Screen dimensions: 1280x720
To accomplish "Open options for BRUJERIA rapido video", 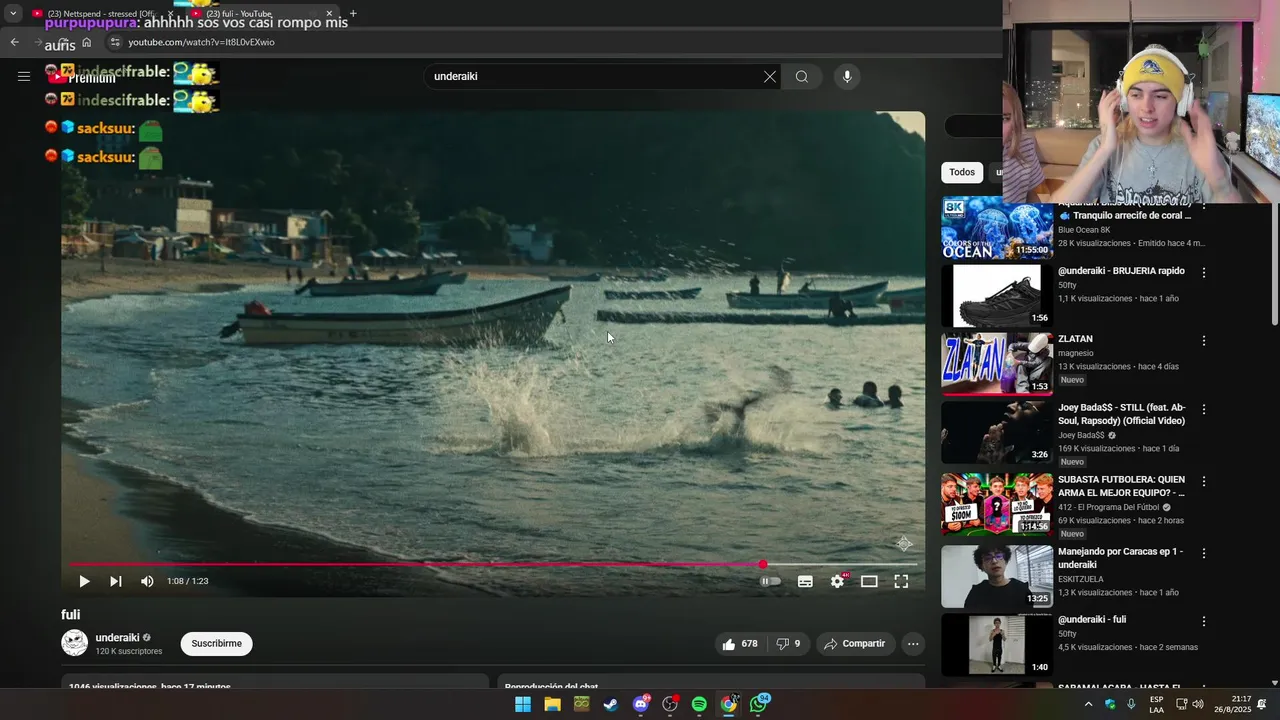I will (1204, 272).
